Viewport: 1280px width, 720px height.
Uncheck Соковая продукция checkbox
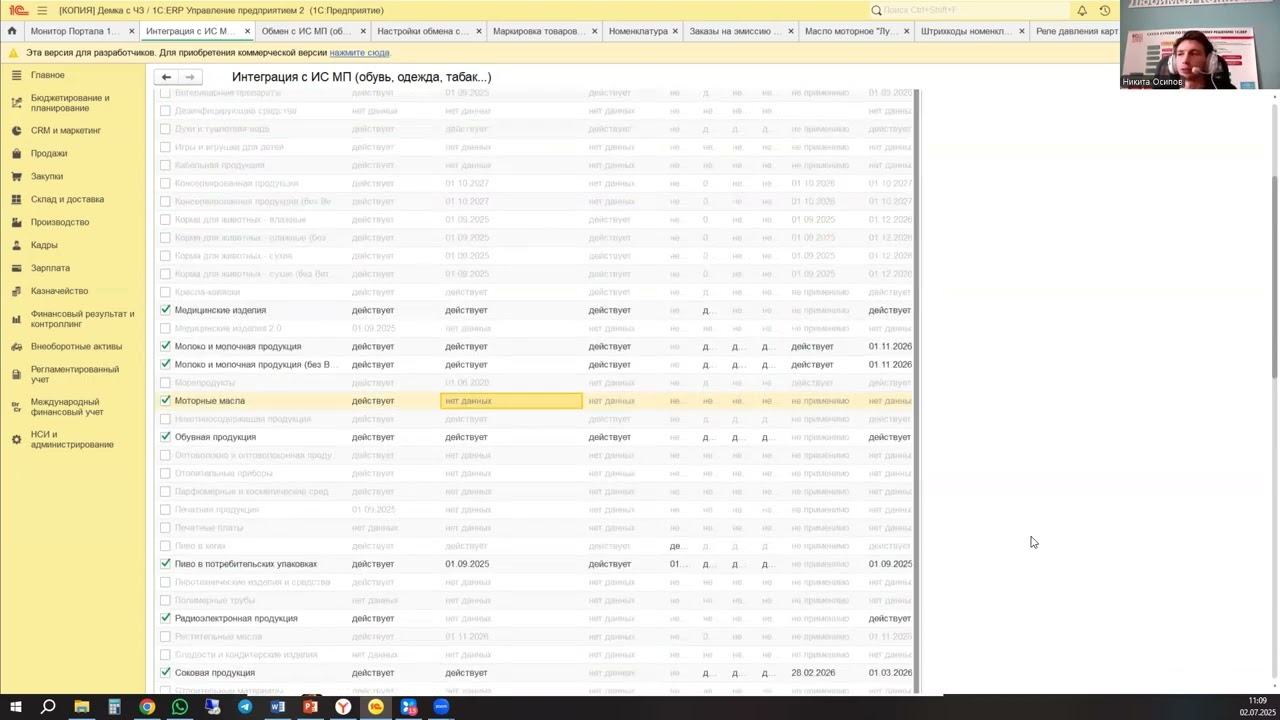point(166,673)
